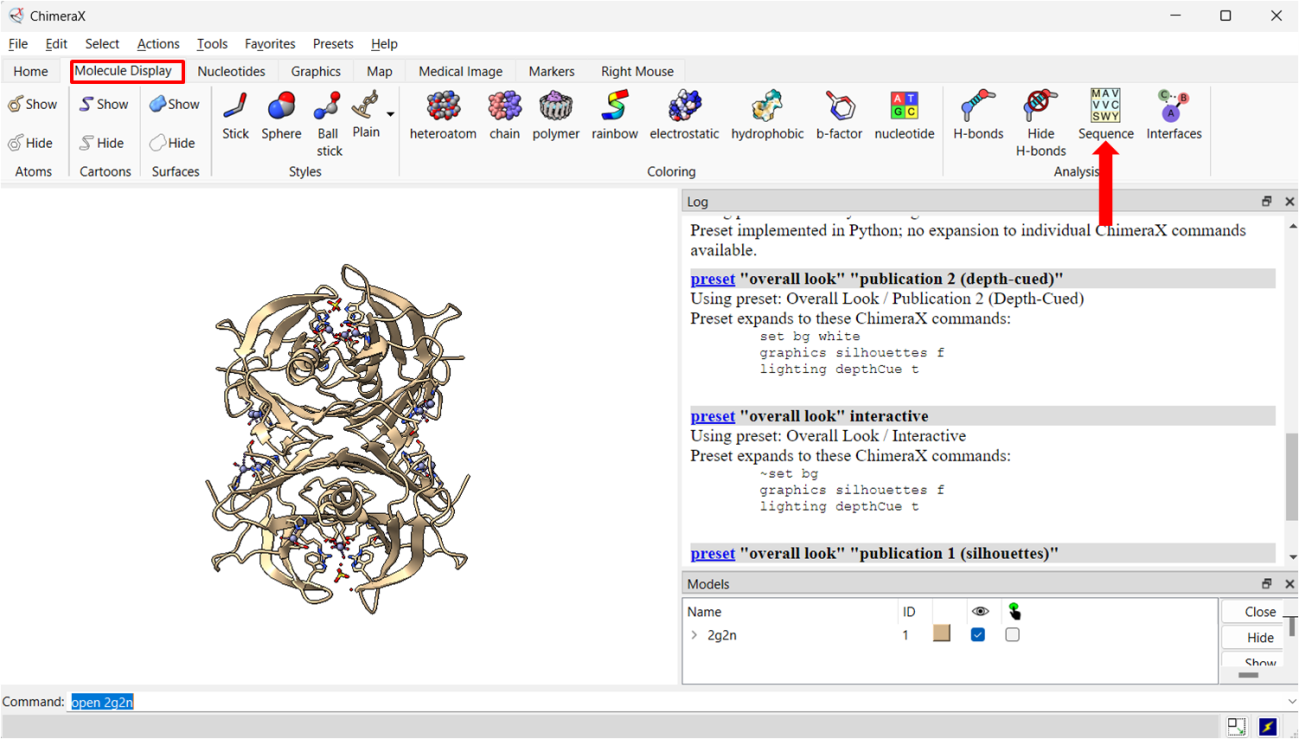Show atoms using the Atoms Show icon
The image size is (1299, 739).
point(32,104)
